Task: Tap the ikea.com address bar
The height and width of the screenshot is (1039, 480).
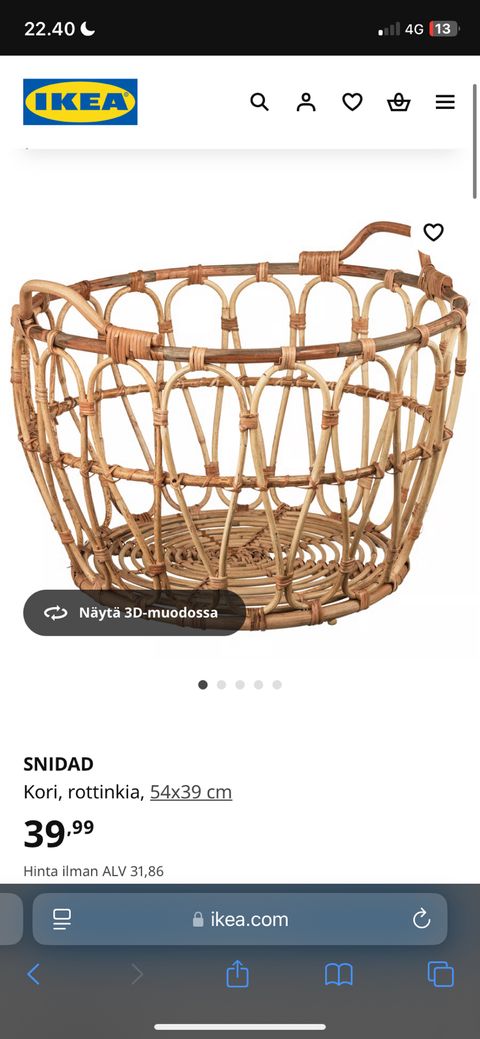Action: 240,918
